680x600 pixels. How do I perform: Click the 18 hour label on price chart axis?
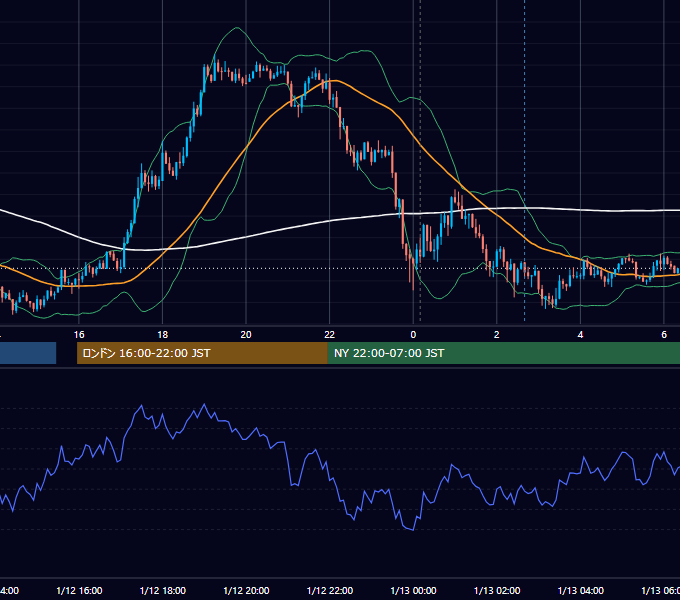click(x=163, y=335)
